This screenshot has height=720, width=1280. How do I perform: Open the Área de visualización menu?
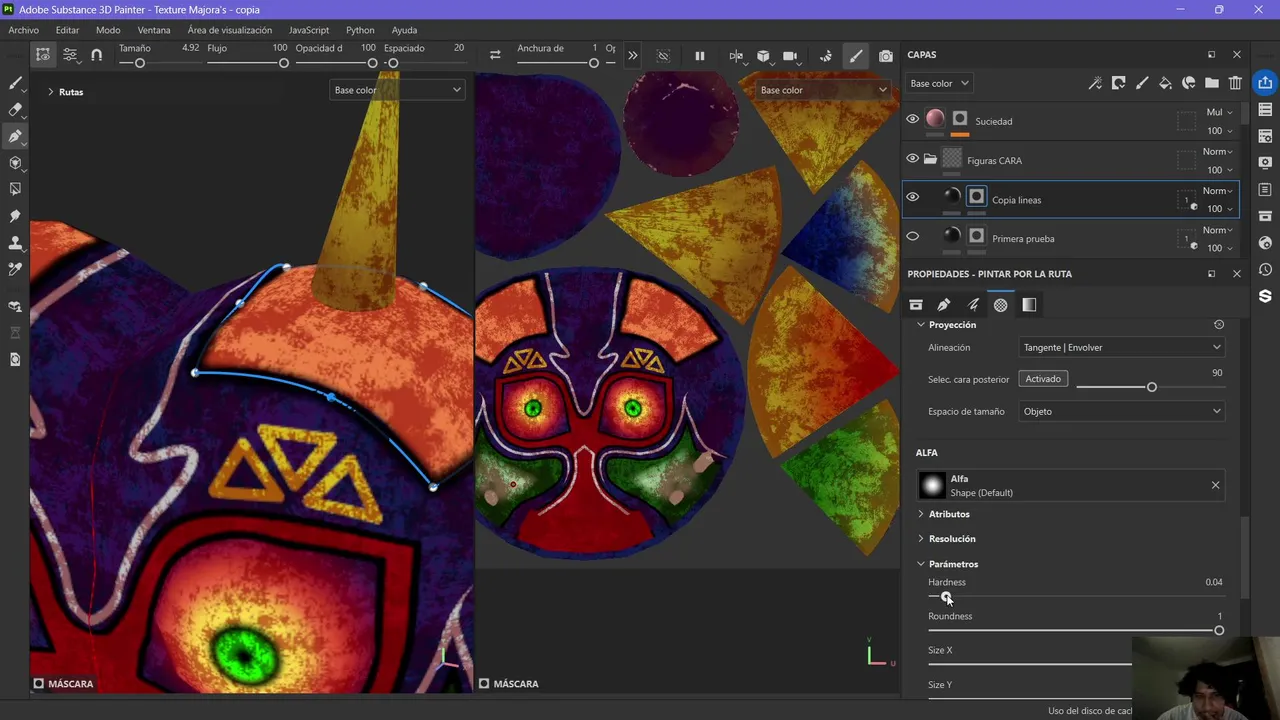pos(230,30)
